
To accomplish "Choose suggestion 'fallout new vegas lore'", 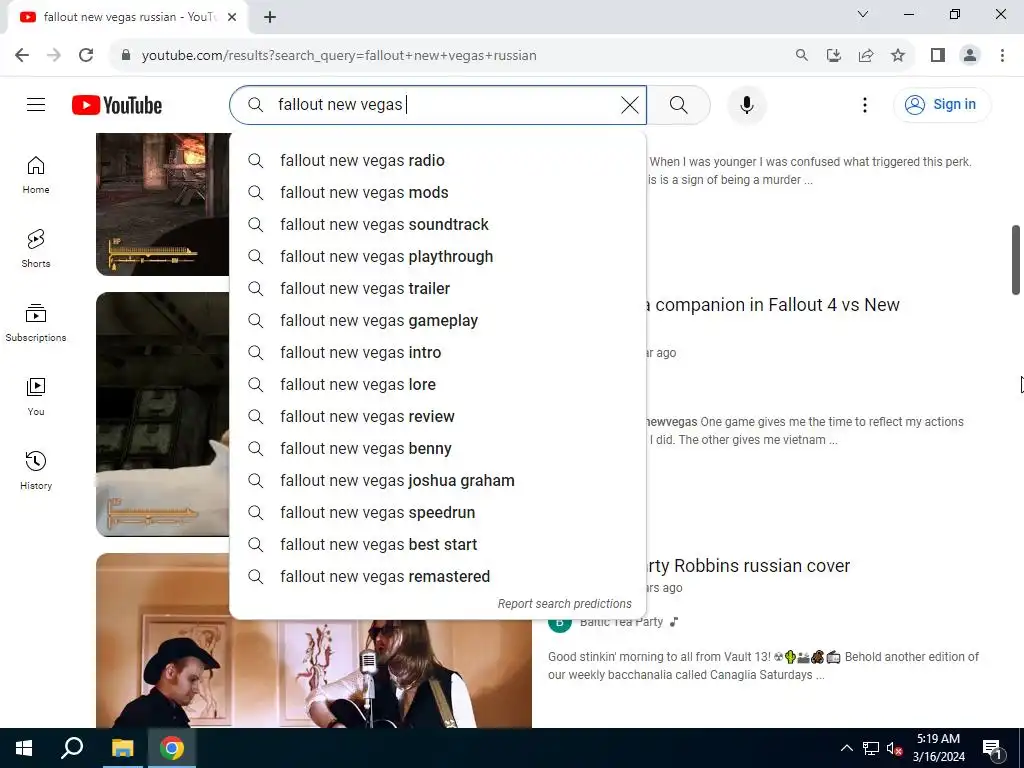I will click(438, 384).
